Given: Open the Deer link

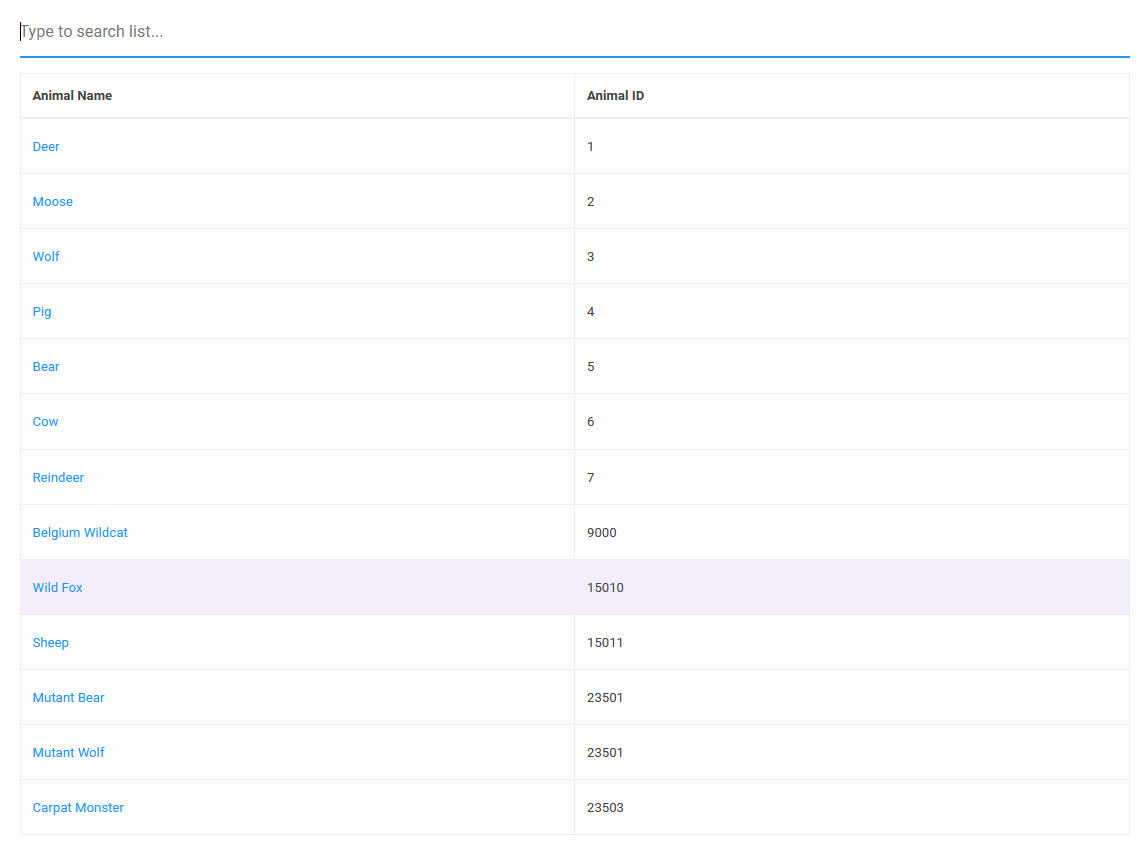Looking at the screenshot, I should tap(46, 147).
